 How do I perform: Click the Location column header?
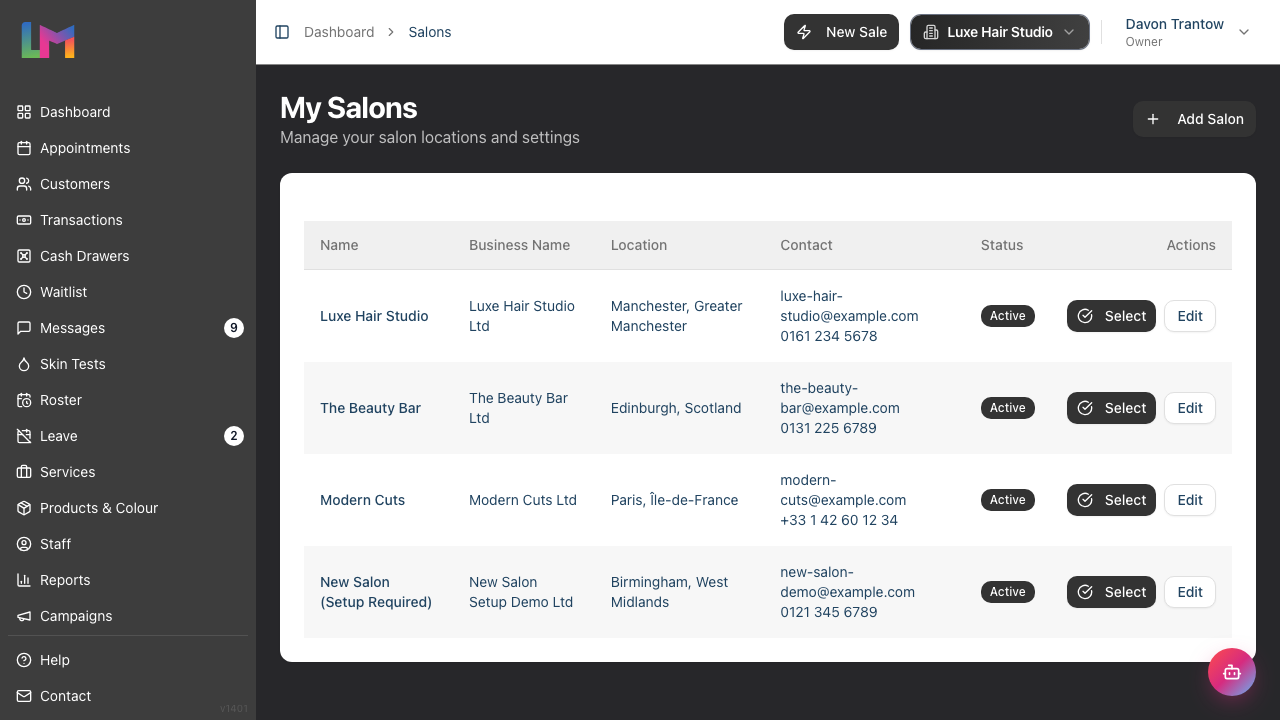(x=639, y=245)
